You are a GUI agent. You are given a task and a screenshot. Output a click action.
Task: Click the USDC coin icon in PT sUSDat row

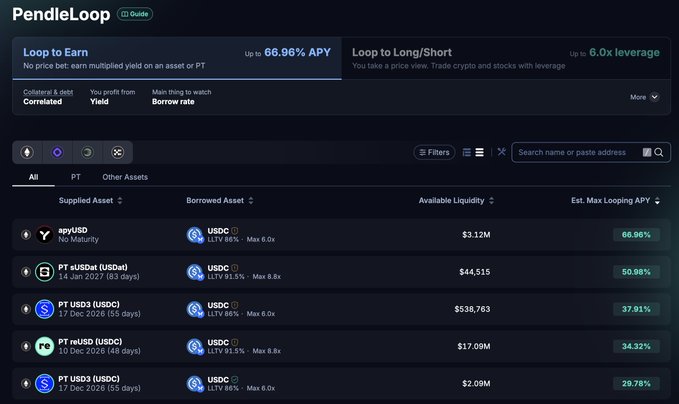coord(195,272)
